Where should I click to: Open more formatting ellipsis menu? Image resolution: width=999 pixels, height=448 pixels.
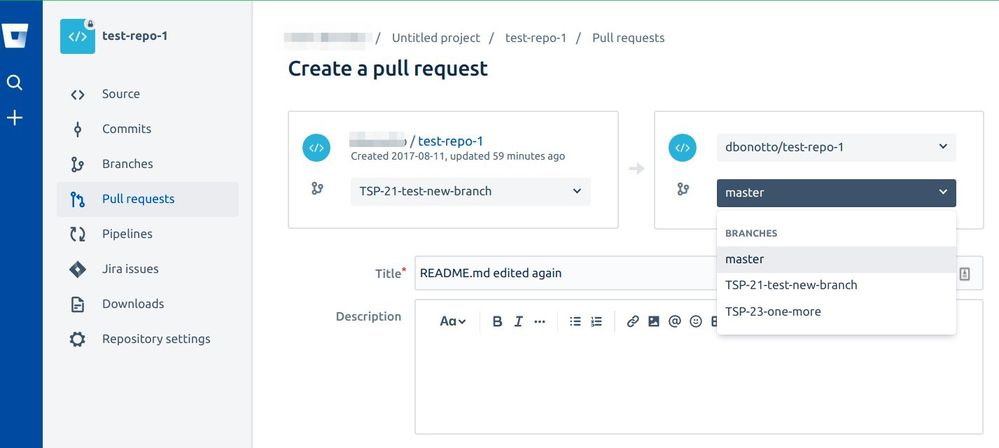[540, 322]
